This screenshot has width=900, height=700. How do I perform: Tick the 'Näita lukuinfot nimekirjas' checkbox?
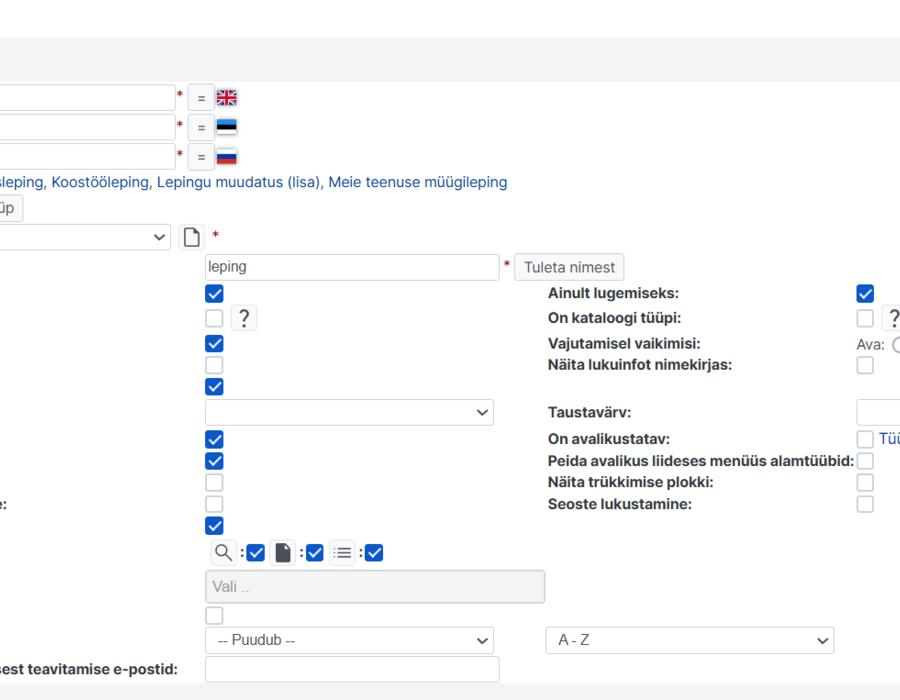click(x=865, y=365)
